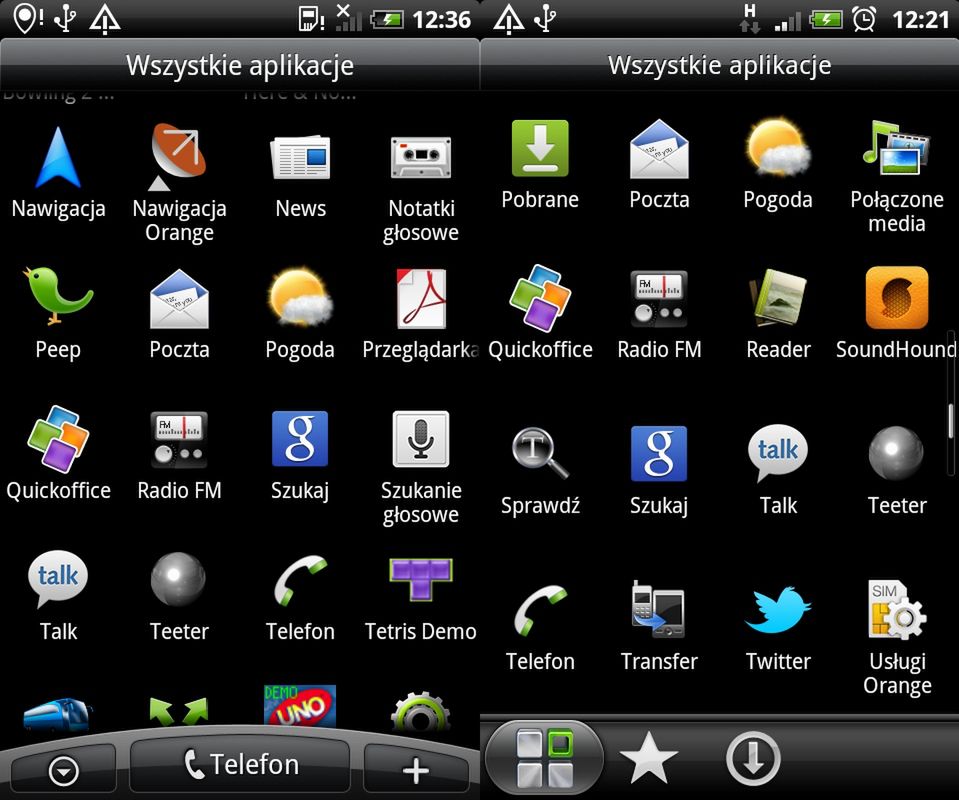This screenshot has height=800, width=959.
Task: Open the gear app at bottom
Action: (x=421, y=711)
